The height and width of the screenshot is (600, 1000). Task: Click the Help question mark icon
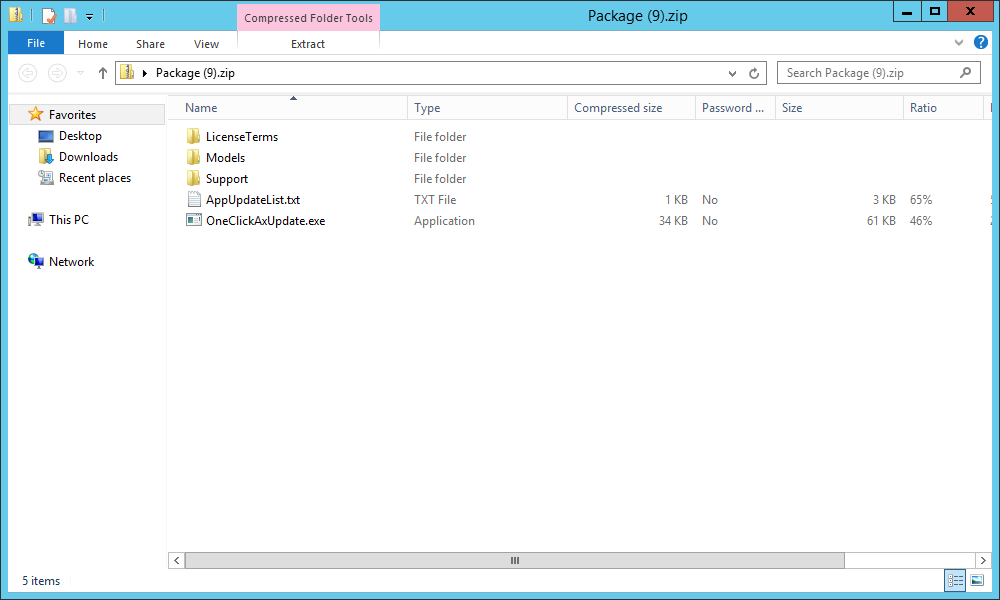point(981,43)
